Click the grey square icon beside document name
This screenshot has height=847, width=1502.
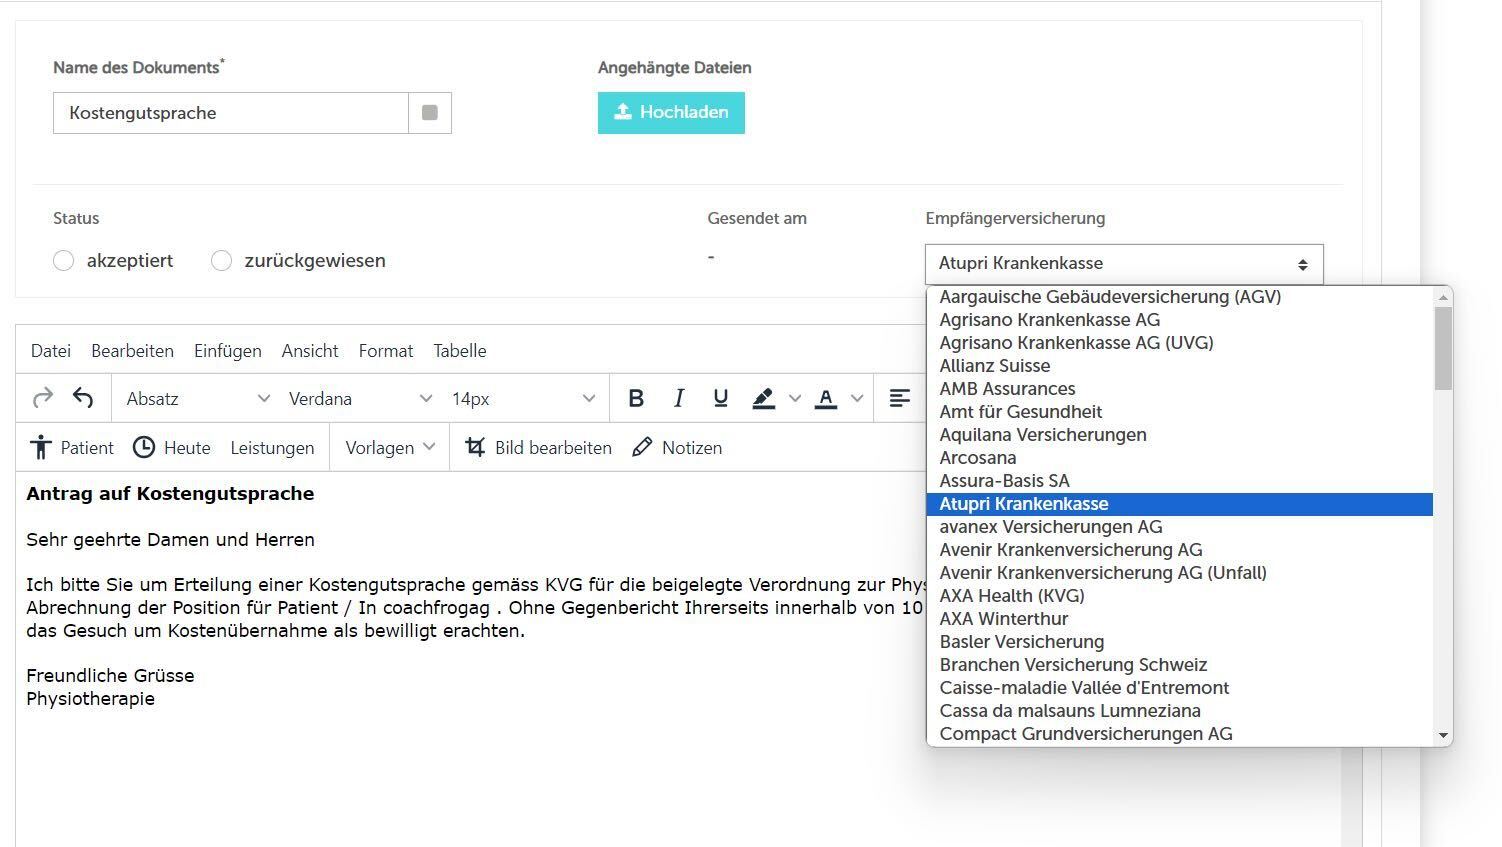(x=430, y=113)
